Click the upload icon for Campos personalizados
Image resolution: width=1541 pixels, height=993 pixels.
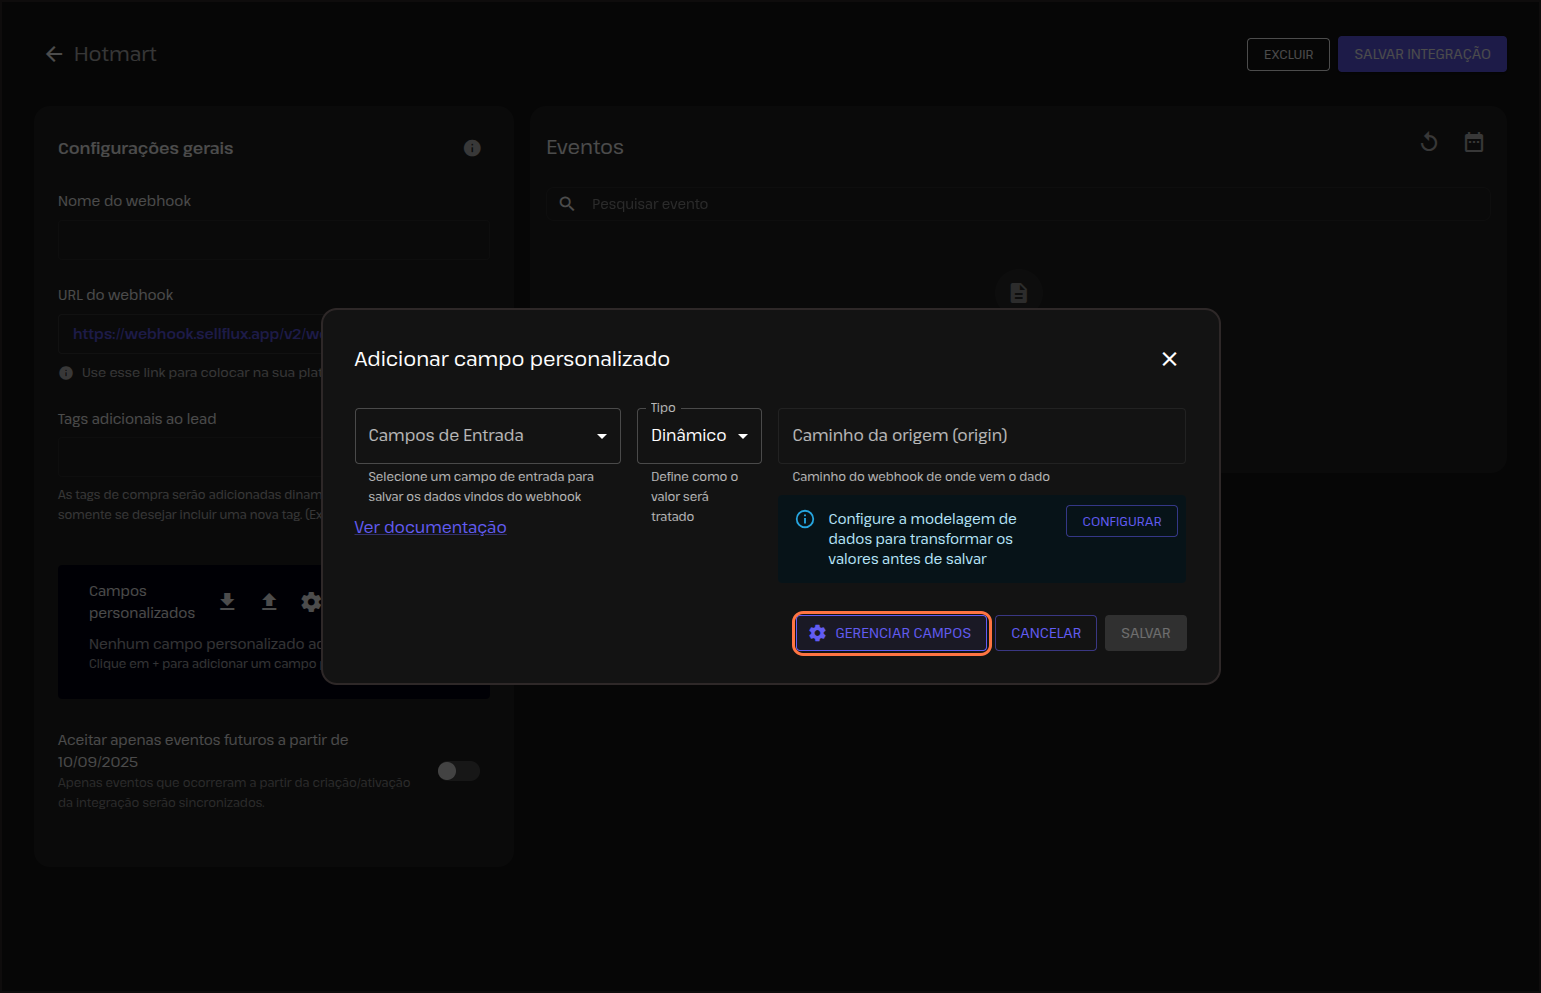pyautogui.click(x=269, y=601)
